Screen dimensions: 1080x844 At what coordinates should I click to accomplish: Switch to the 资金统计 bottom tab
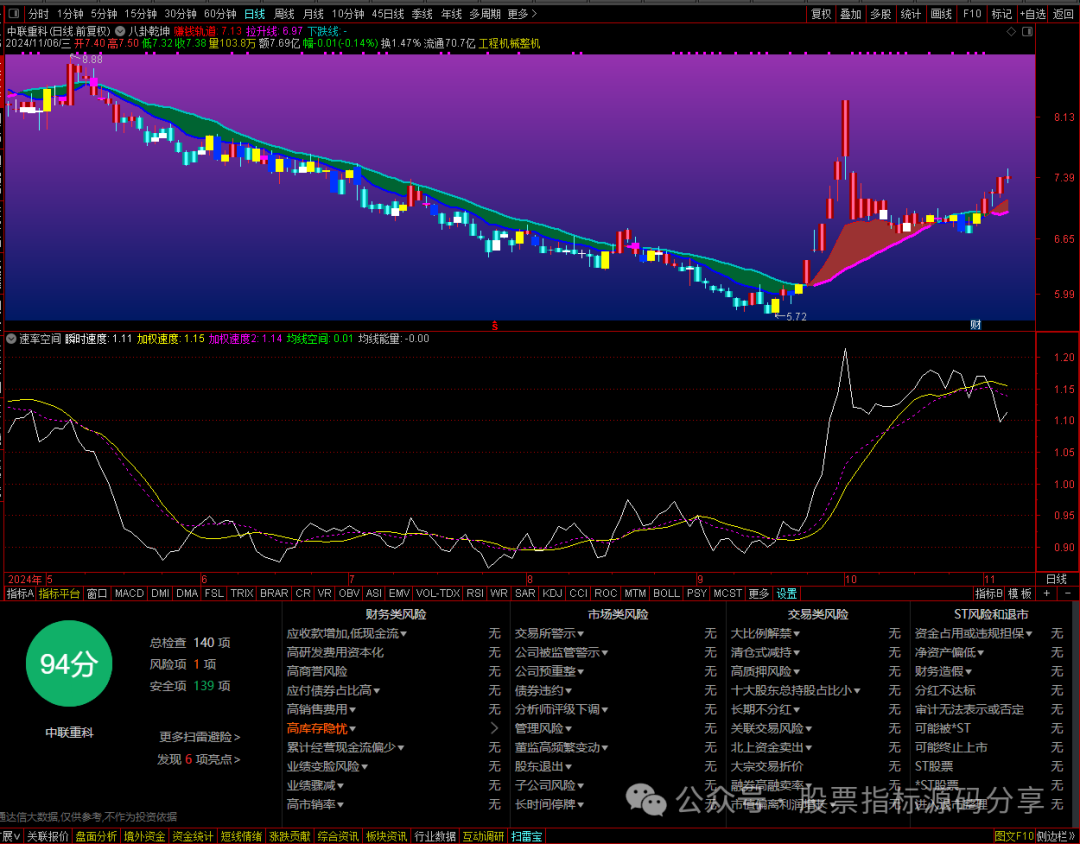pyautogui.click(x=192, y=836)
